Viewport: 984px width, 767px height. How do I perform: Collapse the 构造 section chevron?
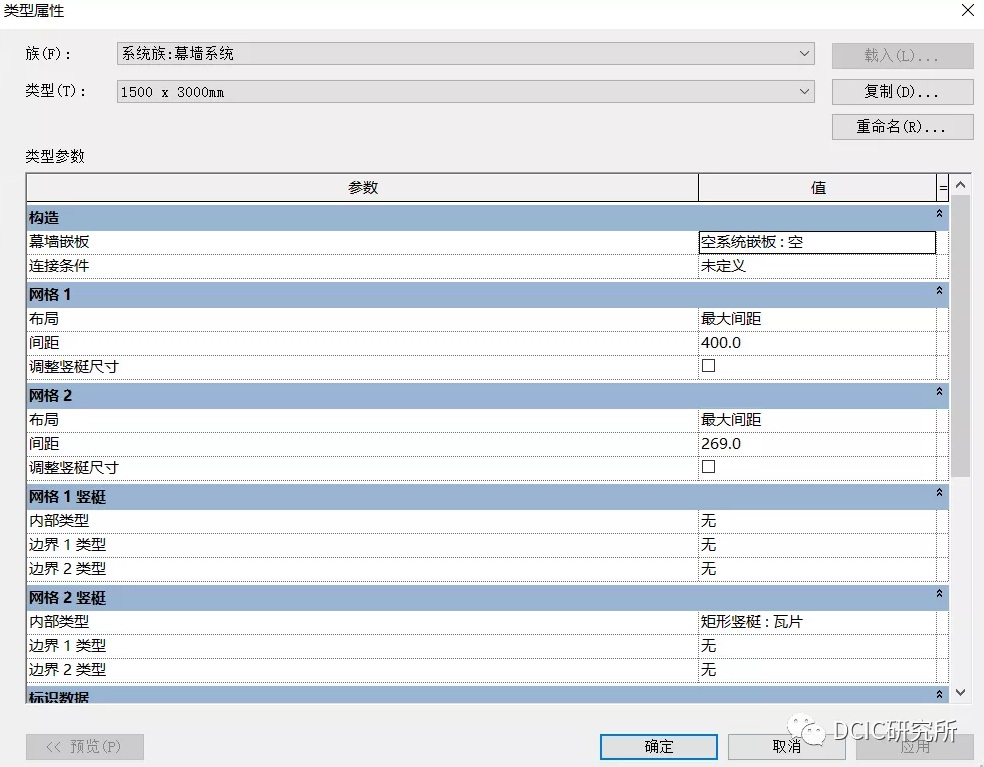pos(939,213)
